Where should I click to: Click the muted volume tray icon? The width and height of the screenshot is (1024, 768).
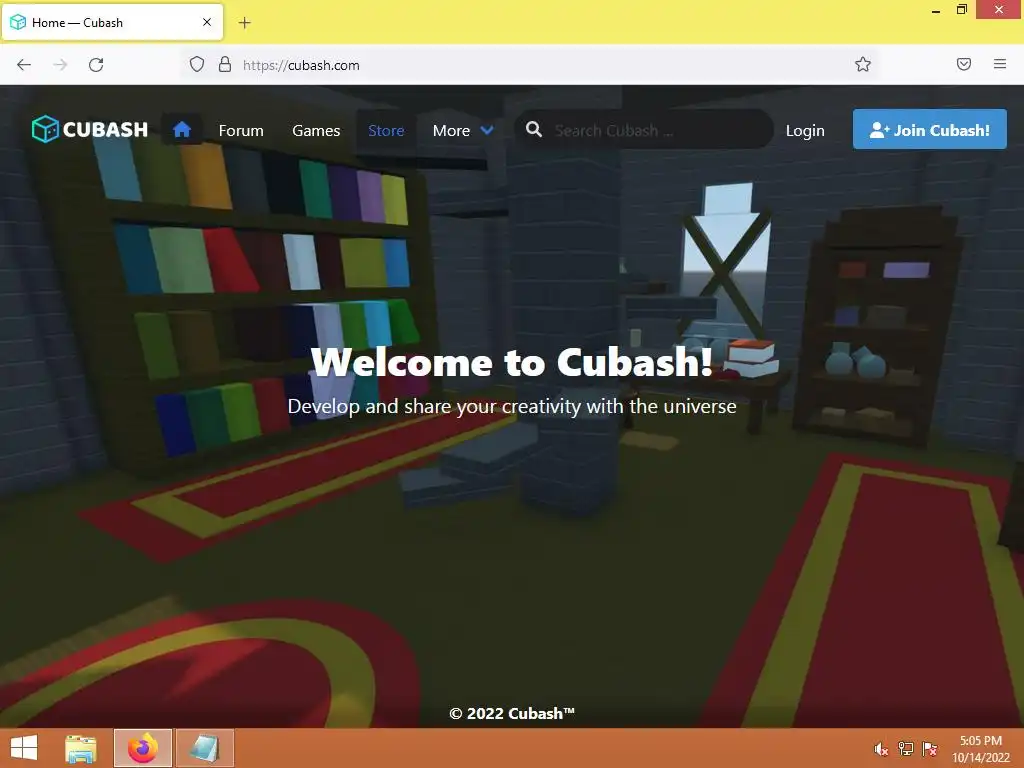click(x=880, y=749)
